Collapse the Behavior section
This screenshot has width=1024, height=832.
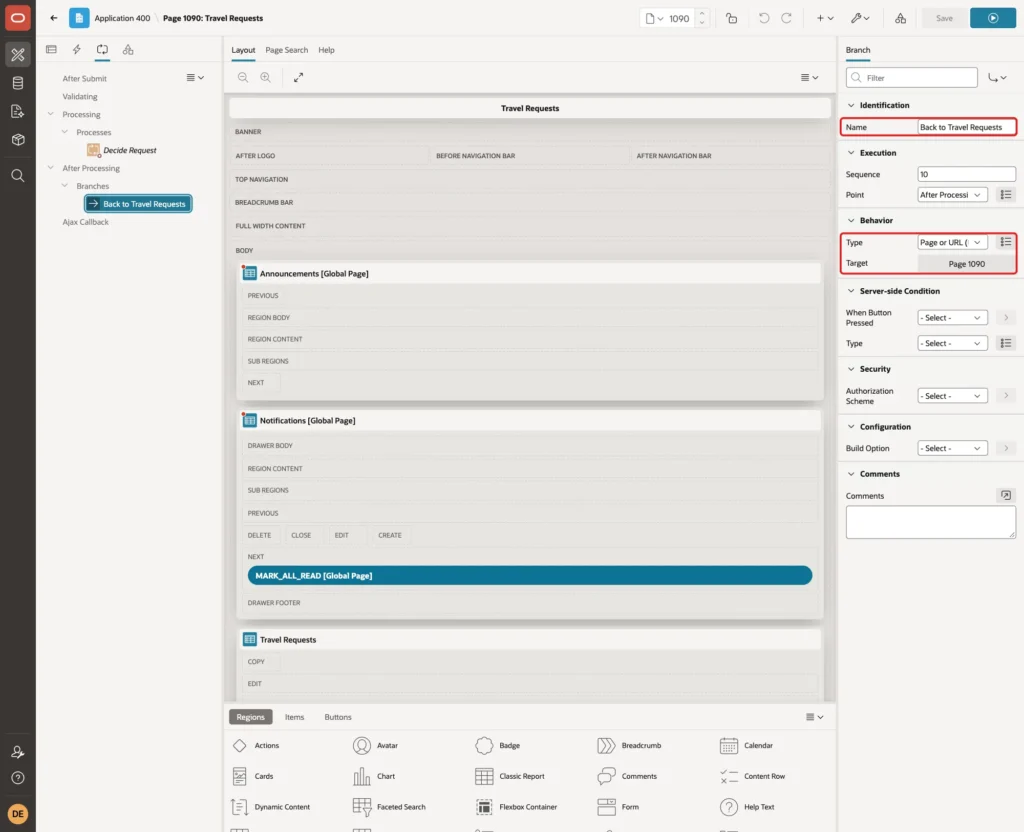850,221
